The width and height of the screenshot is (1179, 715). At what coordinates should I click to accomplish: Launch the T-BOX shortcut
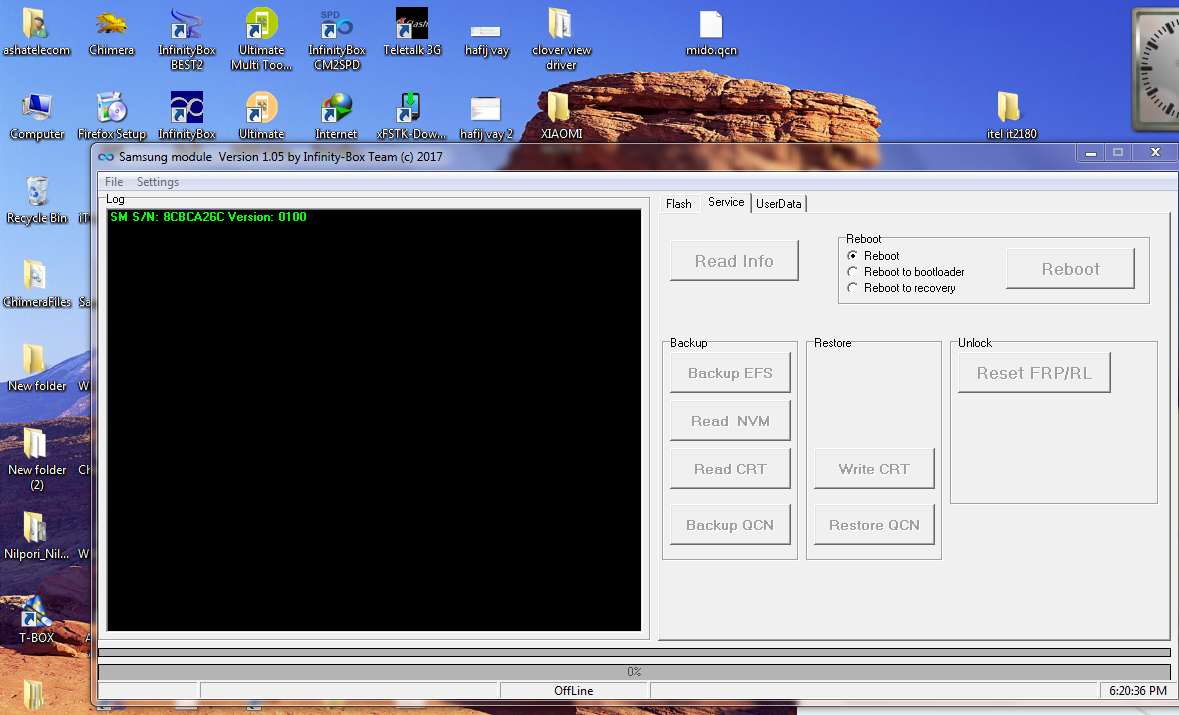point(36,620)
